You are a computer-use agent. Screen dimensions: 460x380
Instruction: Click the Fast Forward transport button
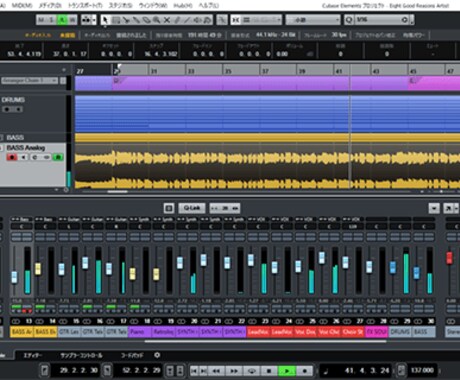234,371
